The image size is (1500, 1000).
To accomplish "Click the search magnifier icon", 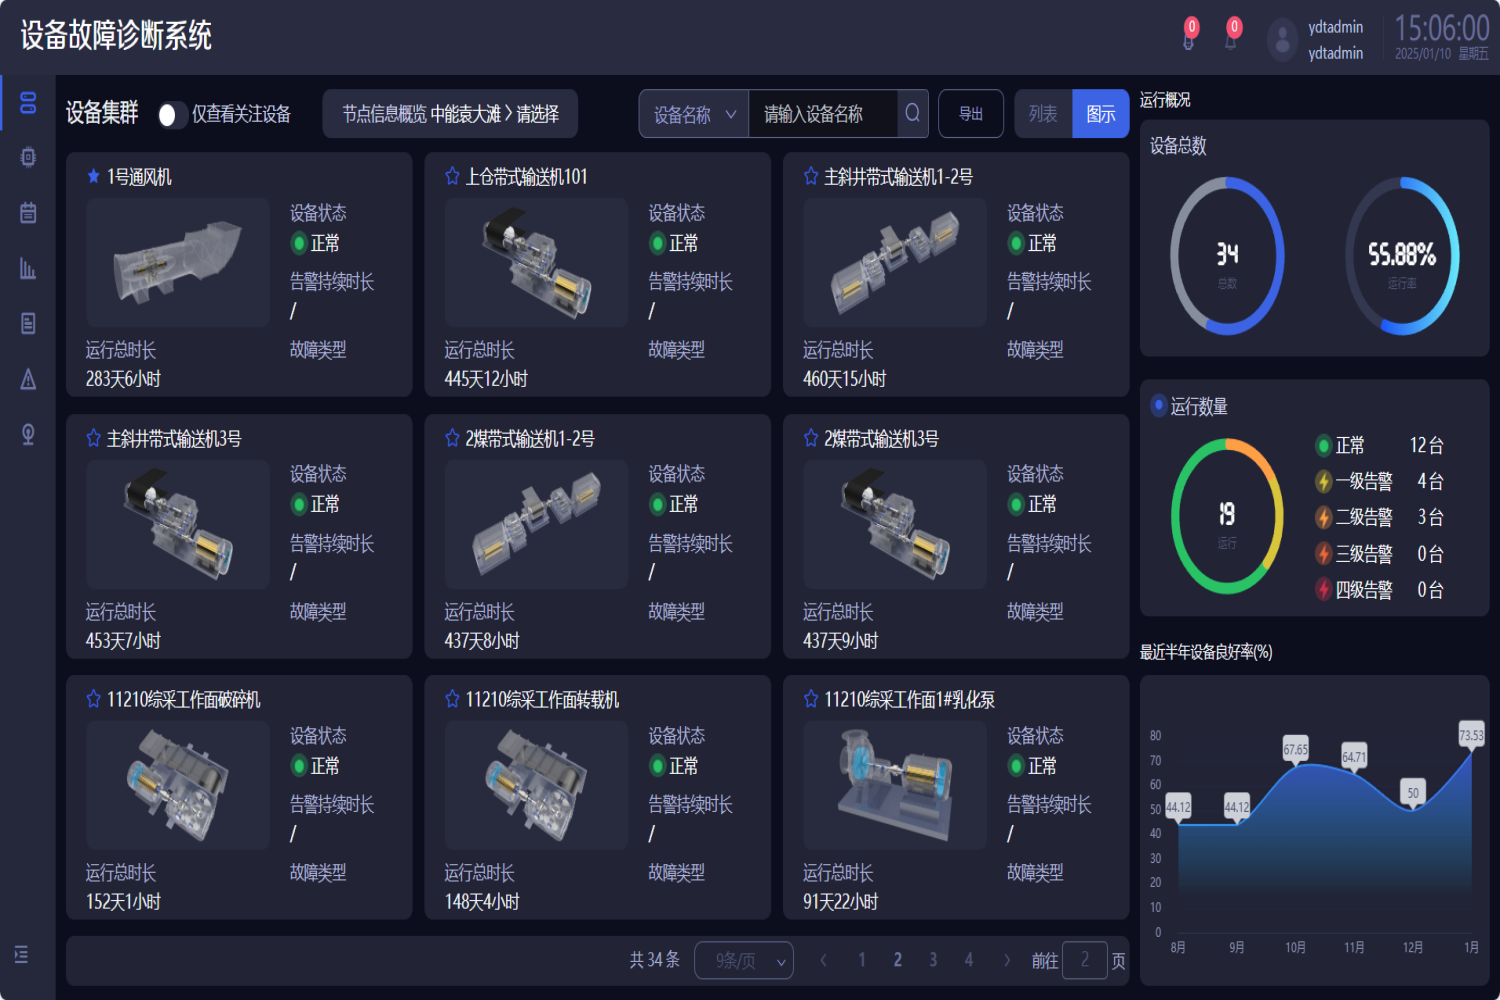I will (x=912, y=114).
